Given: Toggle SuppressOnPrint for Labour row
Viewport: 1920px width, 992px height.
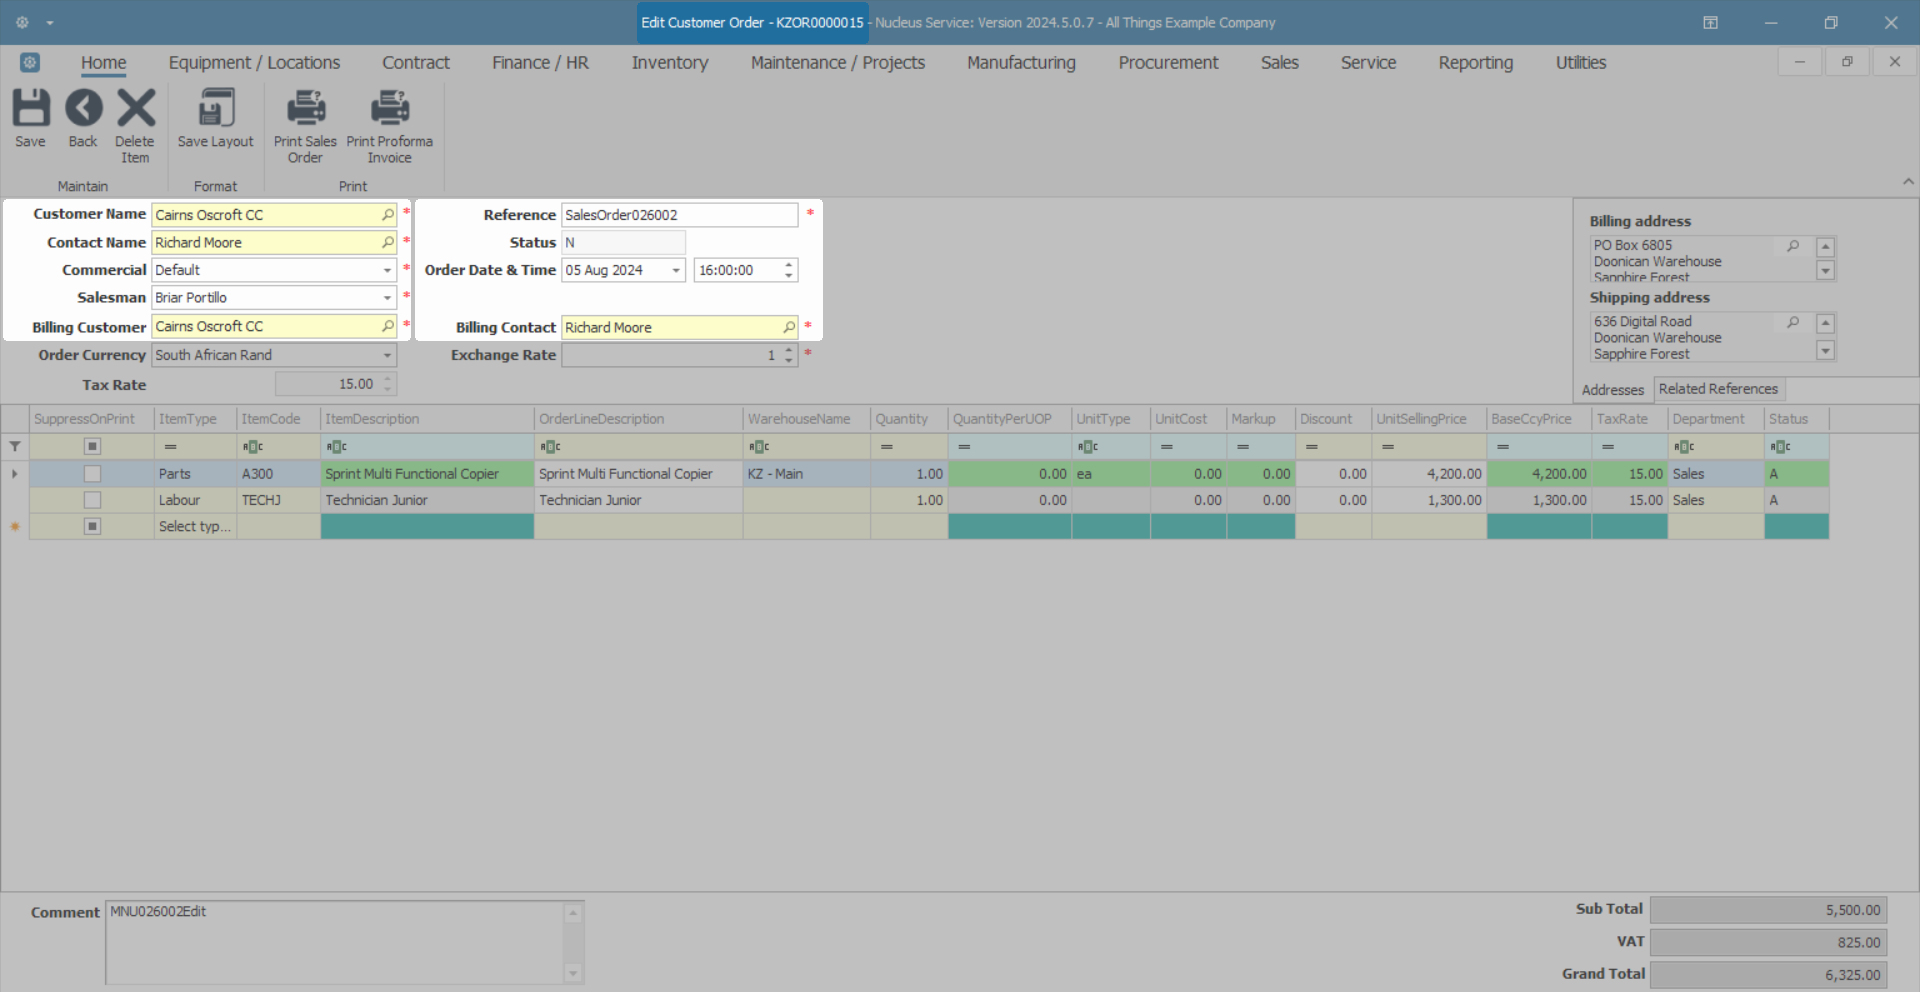Looking at the screenshot, I should coord(92,500).
